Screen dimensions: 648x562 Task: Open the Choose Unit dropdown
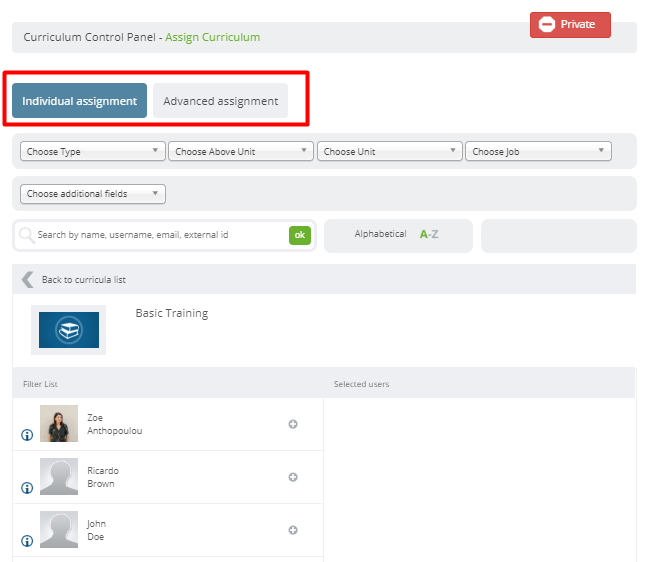coord(390,151)
